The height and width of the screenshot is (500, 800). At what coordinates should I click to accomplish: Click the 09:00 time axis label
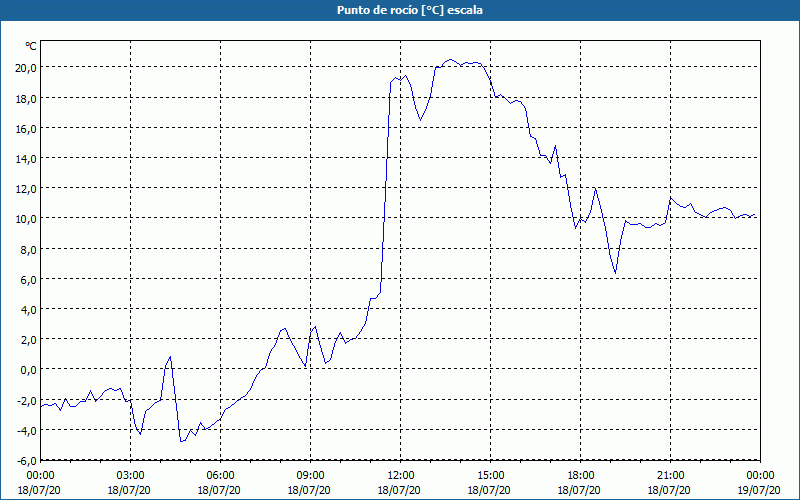click(310, 476)
